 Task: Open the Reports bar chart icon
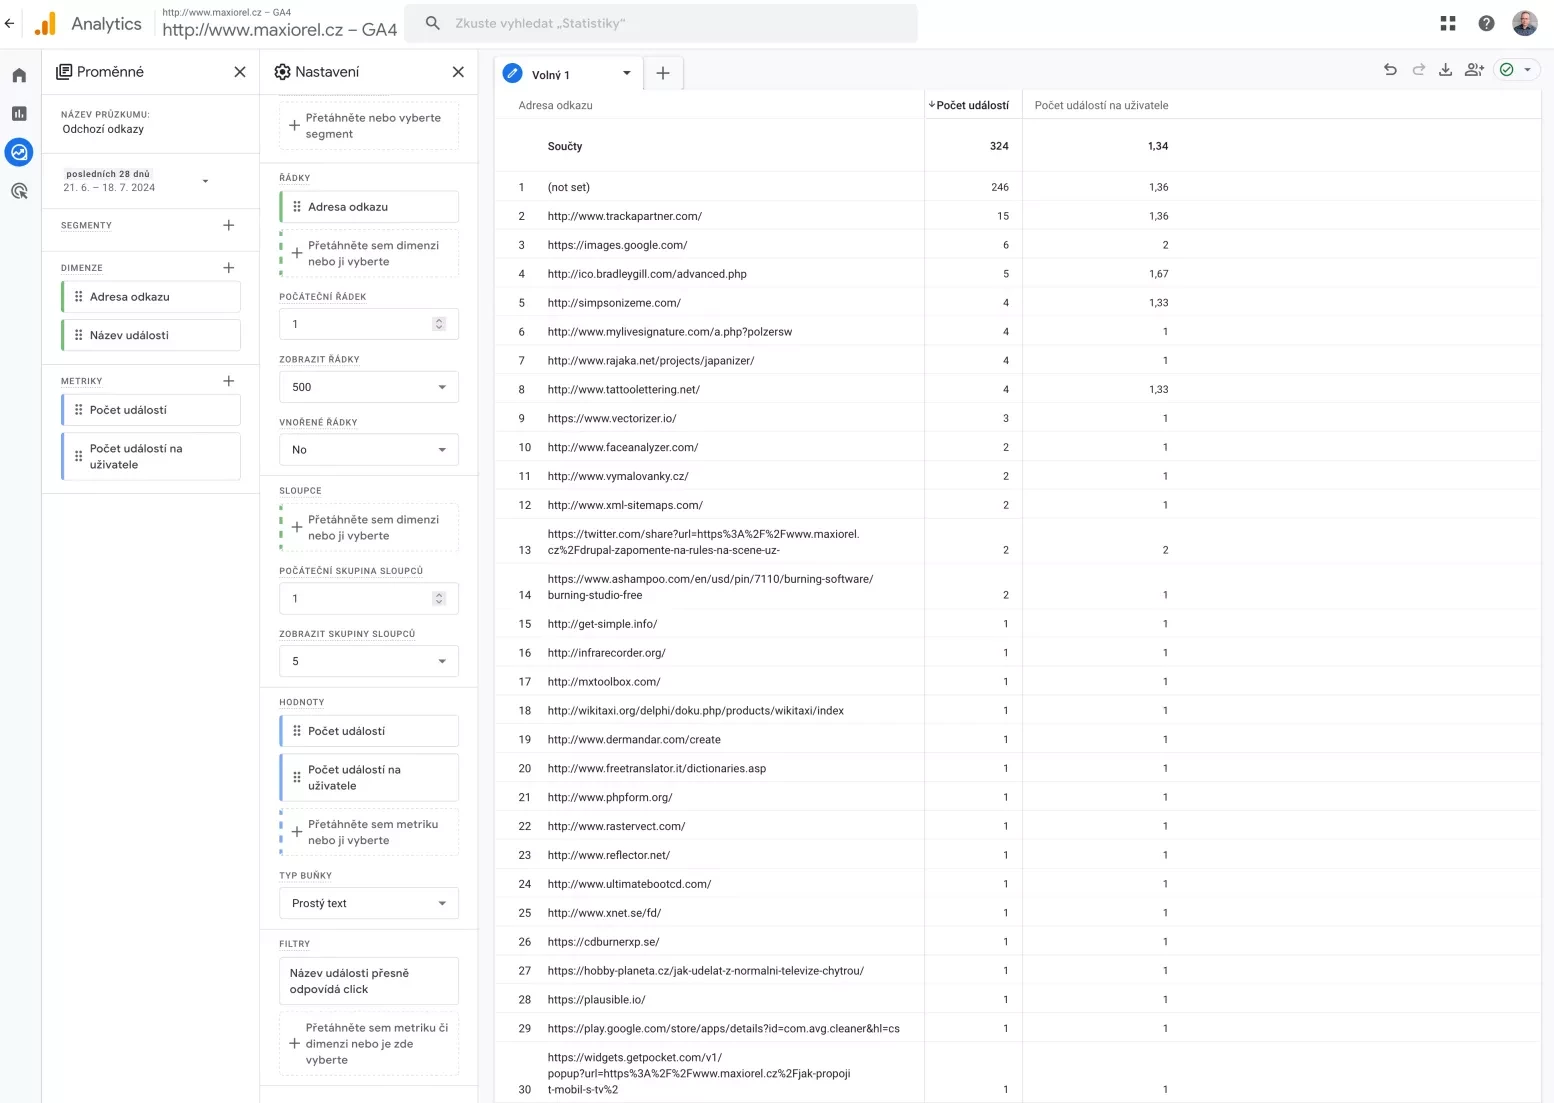19,114
